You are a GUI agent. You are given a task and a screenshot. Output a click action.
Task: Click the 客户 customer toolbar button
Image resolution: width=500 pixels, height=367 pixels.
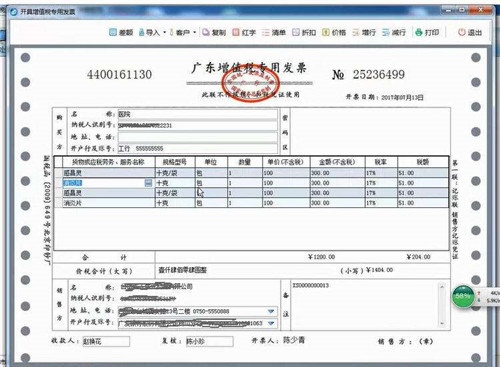tap(180, 32)
